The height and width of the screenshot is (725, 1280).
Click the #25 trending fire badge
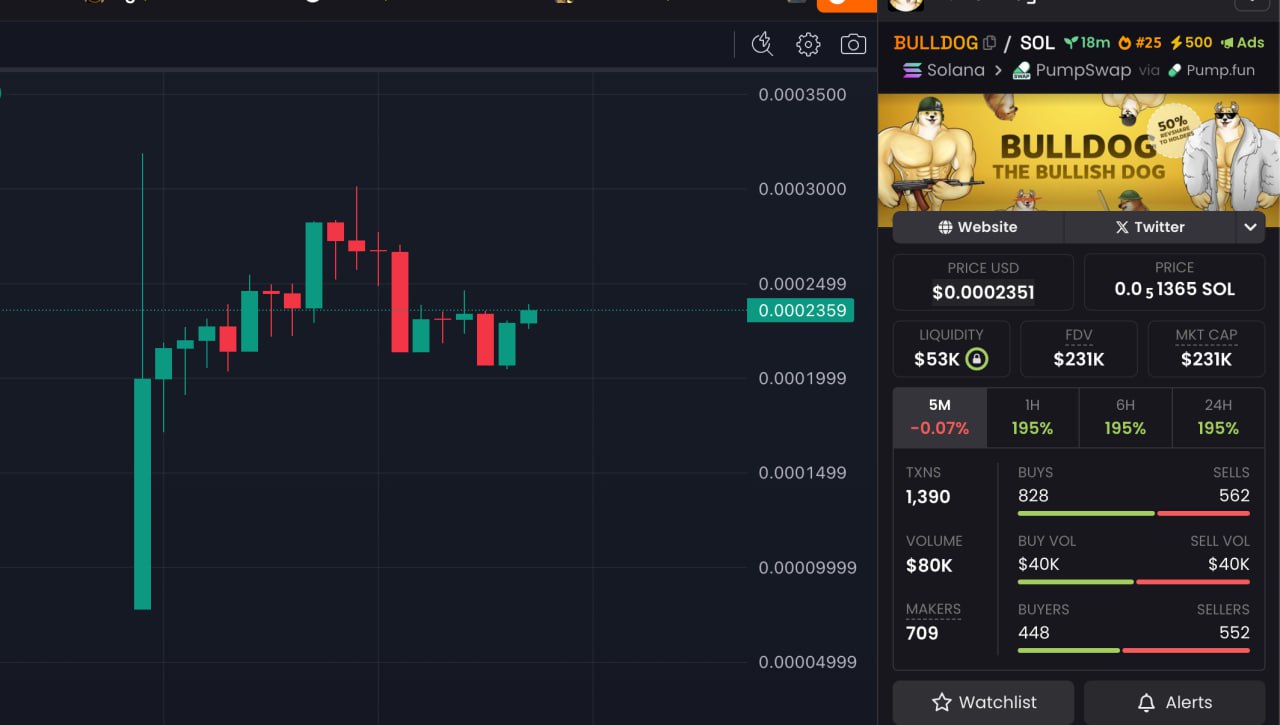click(1140, 43)
